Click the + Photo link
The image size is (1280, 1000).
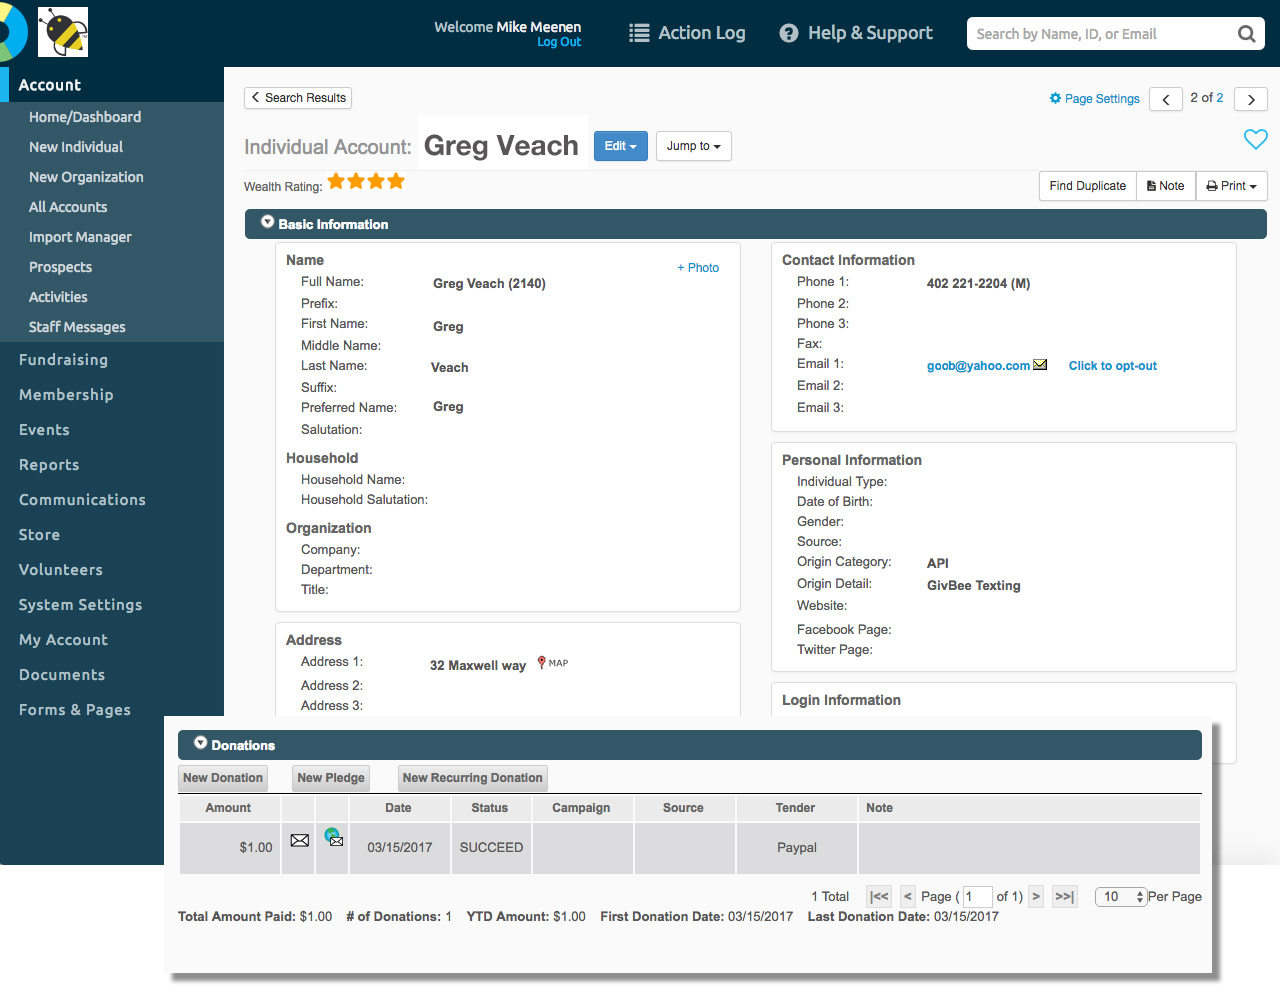(x=698, y=268)
